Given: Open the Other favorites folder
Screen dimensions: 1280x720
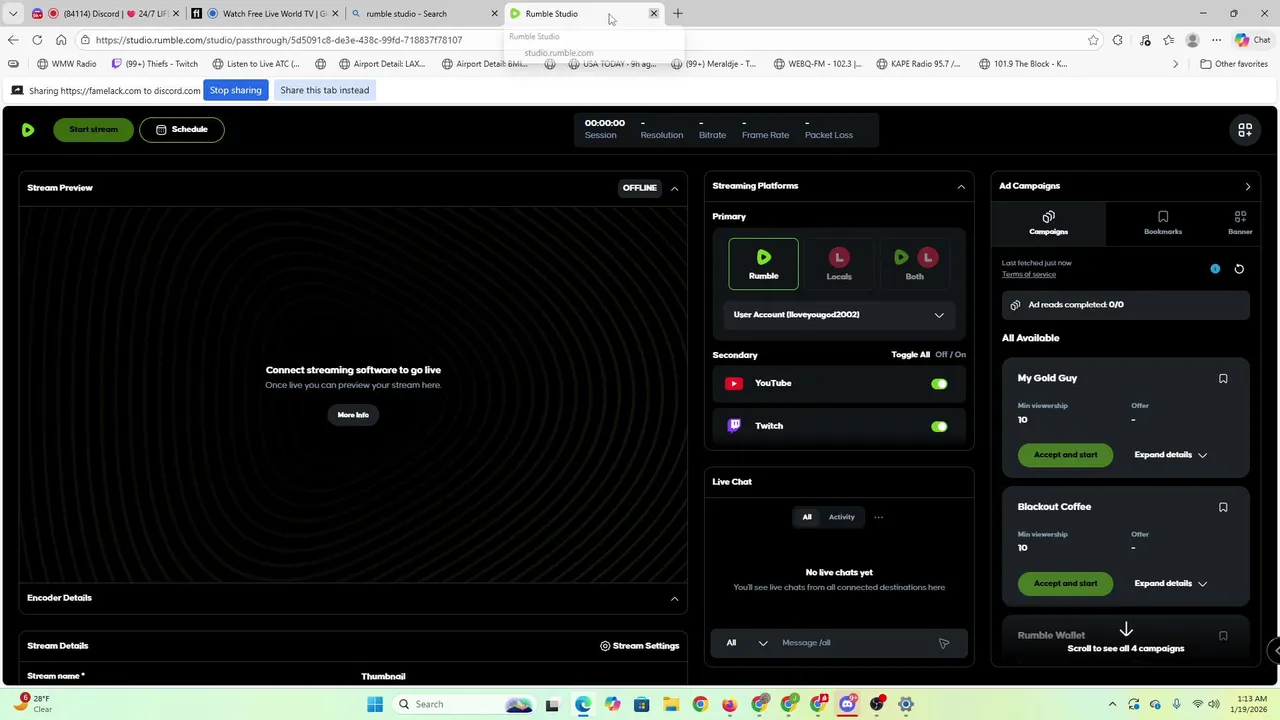Looking at the screenshot, I should [1234, 64].
